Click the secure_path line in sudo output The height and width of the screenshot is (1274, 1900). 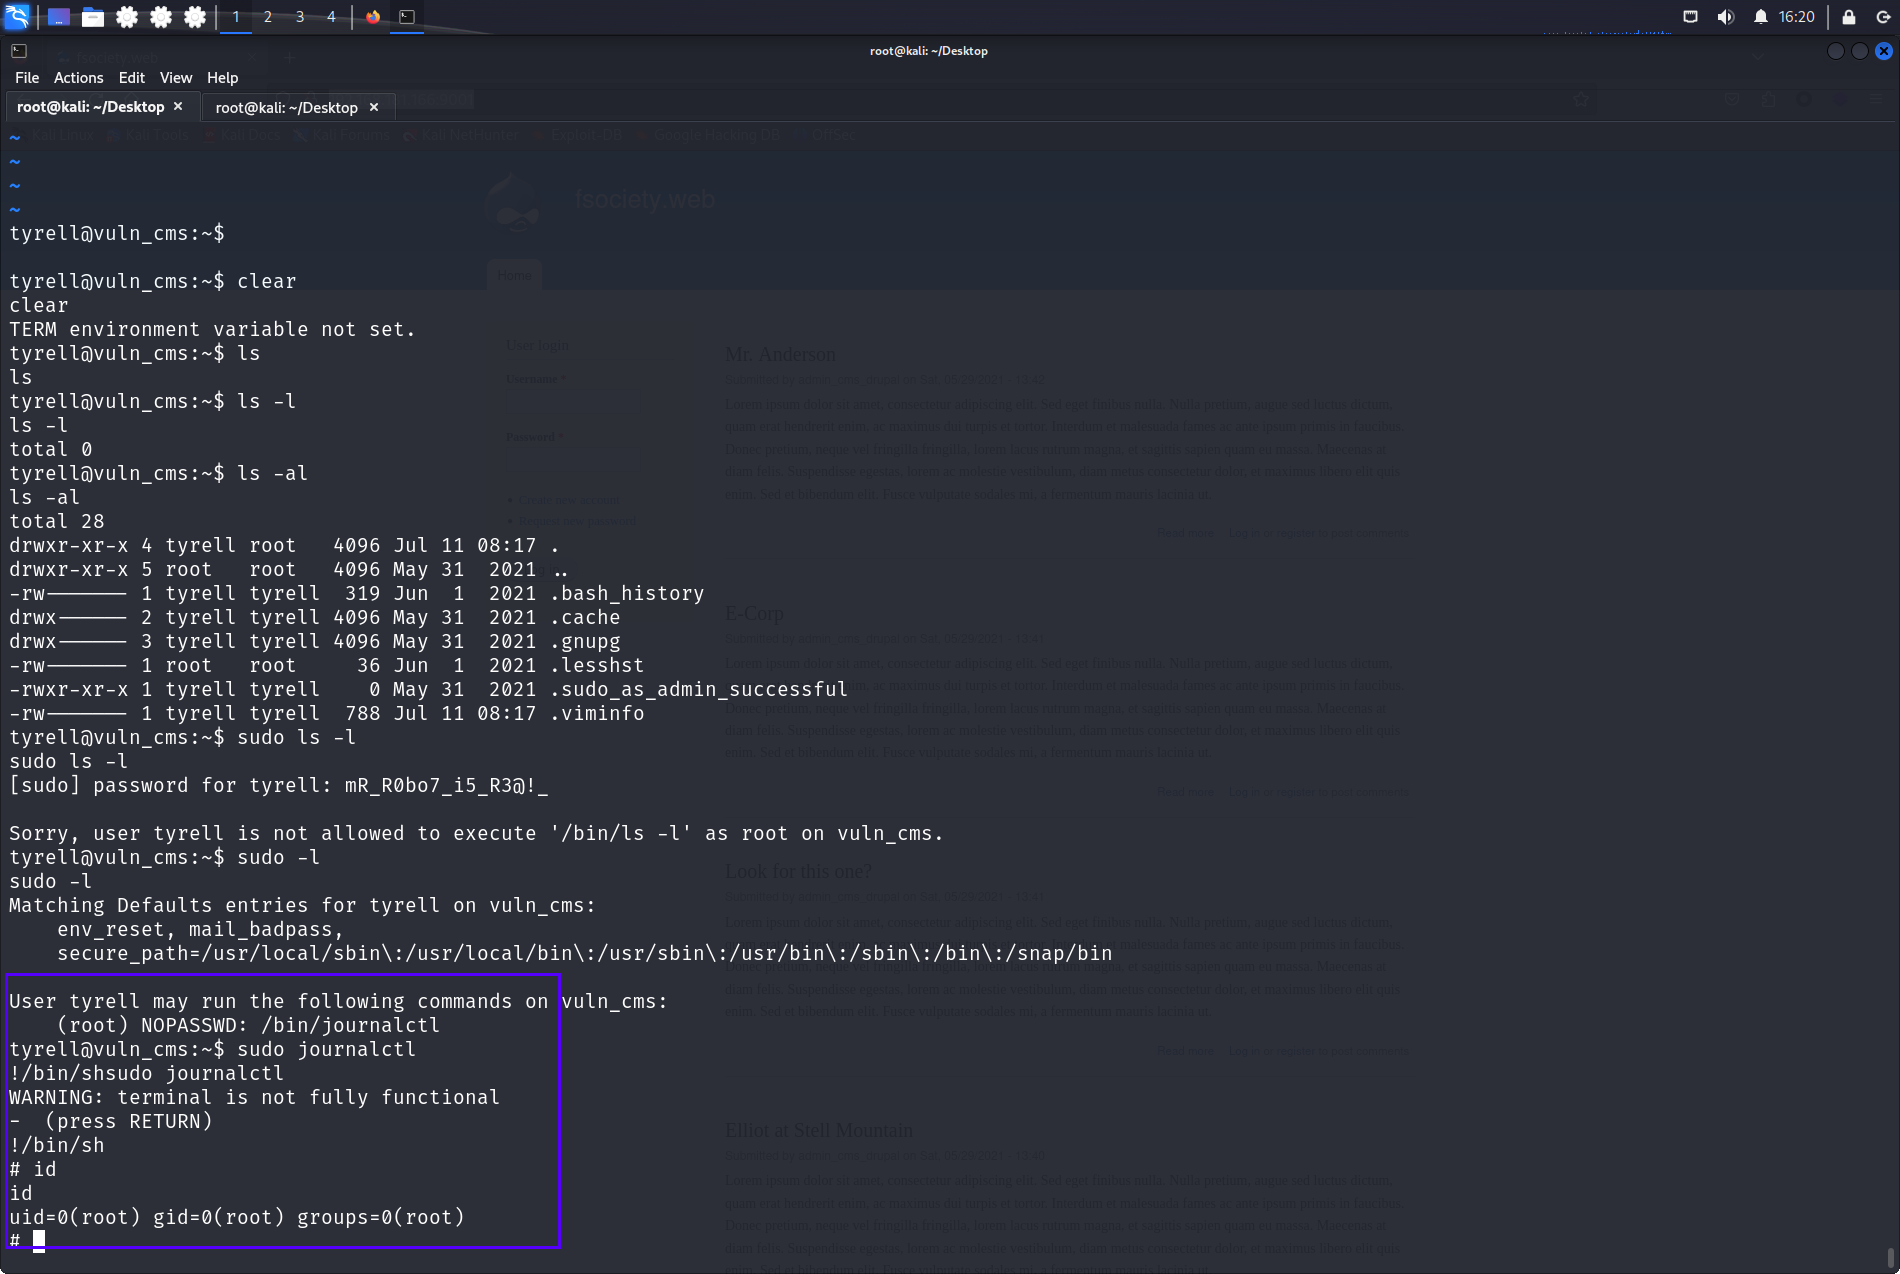click(x=584, y=953)
